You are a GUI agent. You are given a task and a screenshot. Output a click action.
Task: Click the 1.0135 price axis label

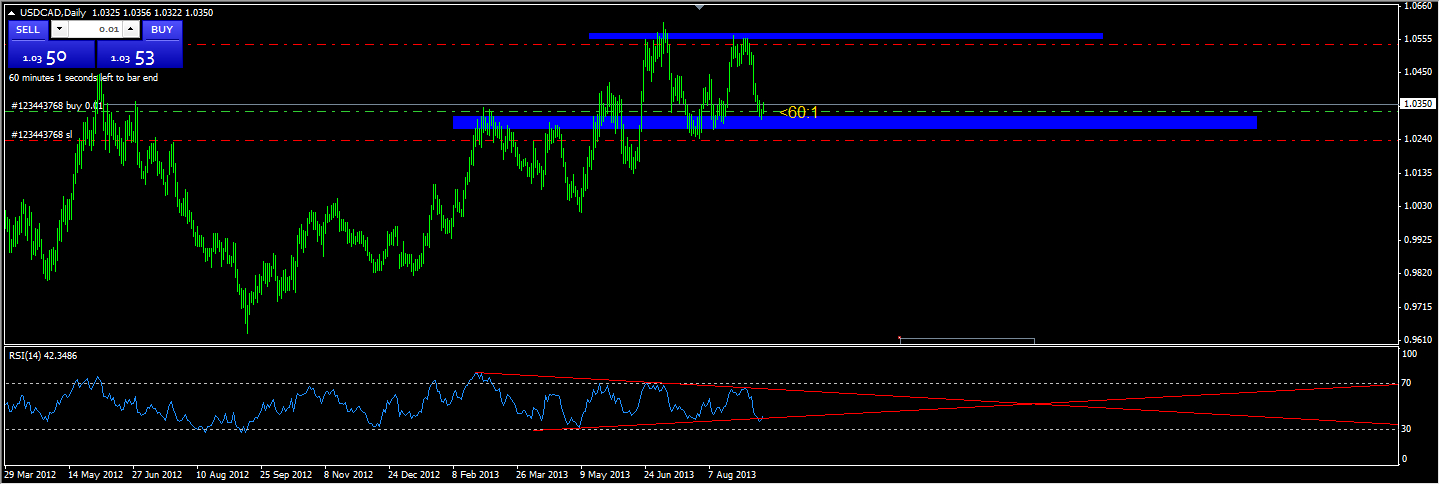[1420, 172]
